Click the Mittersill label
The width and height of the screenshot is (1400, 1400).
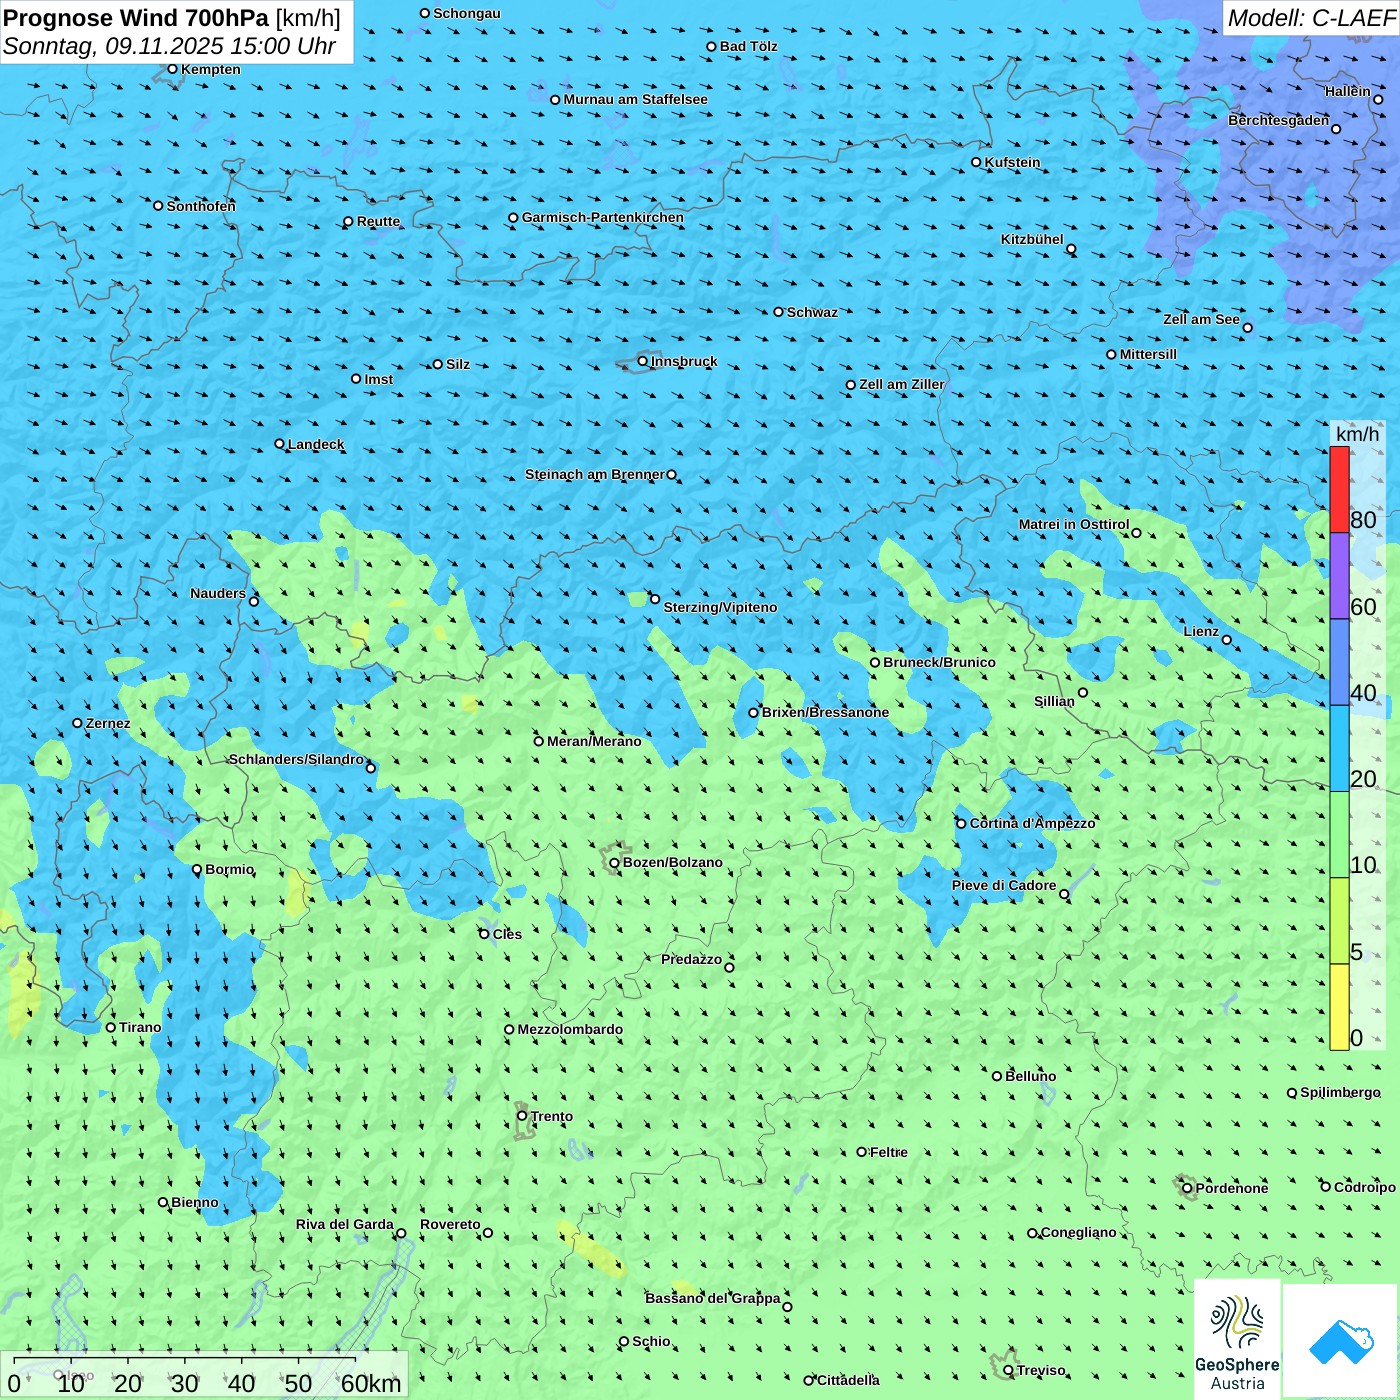(1148, 354)
